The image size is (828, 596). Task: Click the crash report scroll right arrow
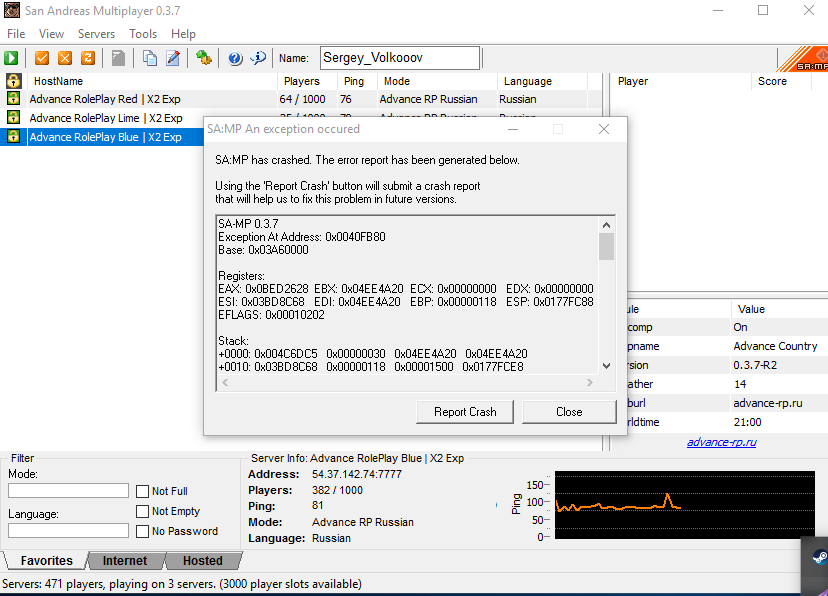590,383
